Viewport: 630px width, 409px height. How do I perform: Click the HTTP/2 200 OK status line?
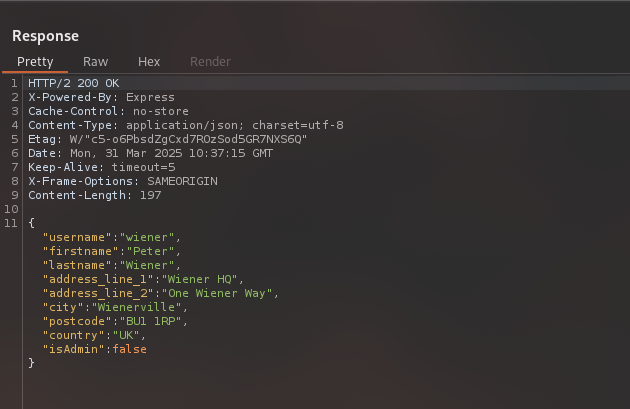[x=75, y=83]
